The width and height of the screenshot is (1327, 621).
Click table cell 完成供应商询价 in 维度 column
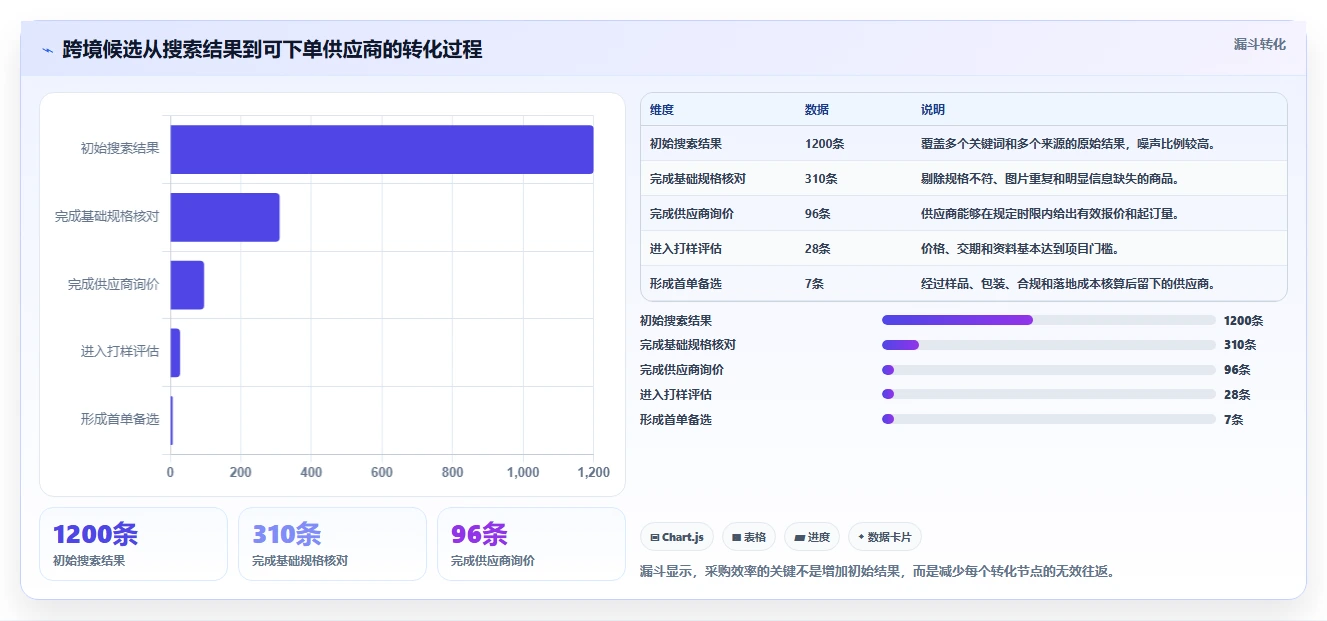coord(692,214)
